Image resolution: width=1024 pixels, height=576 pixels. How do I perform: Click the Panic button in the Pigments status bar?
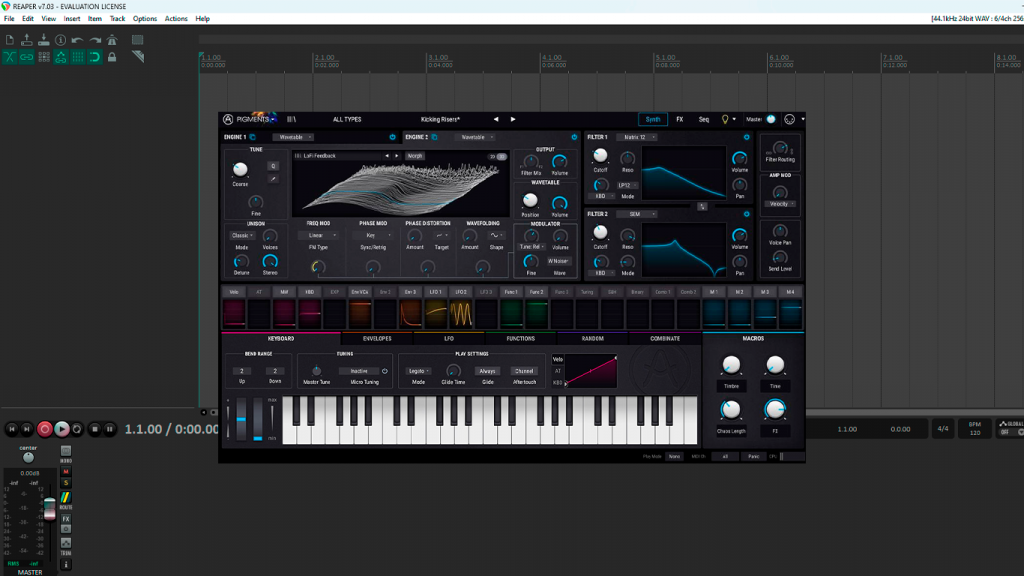click(x=753, y=456)
